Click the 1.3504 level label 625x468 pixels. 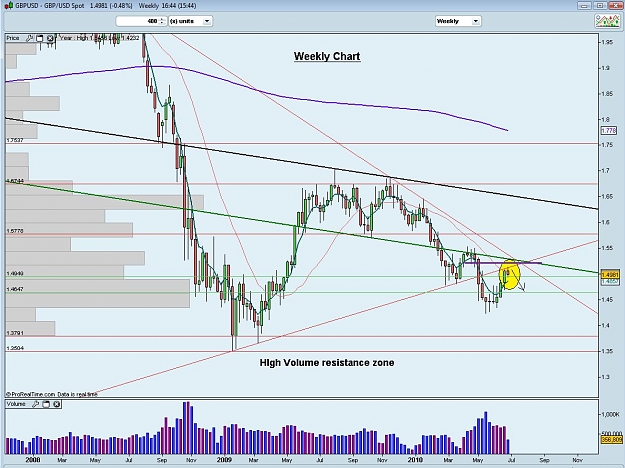coord(15,348)
